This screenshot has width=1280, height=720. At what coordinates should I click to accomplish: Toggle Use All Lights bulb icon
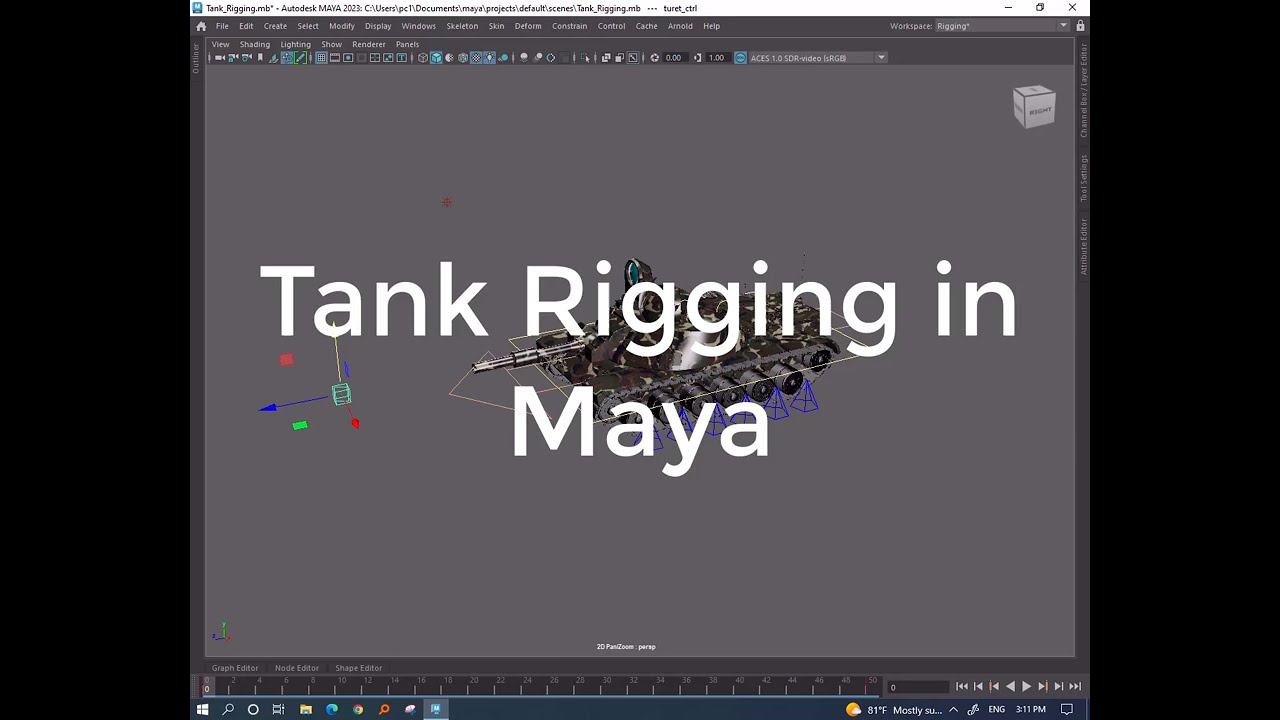pos(489,58)
